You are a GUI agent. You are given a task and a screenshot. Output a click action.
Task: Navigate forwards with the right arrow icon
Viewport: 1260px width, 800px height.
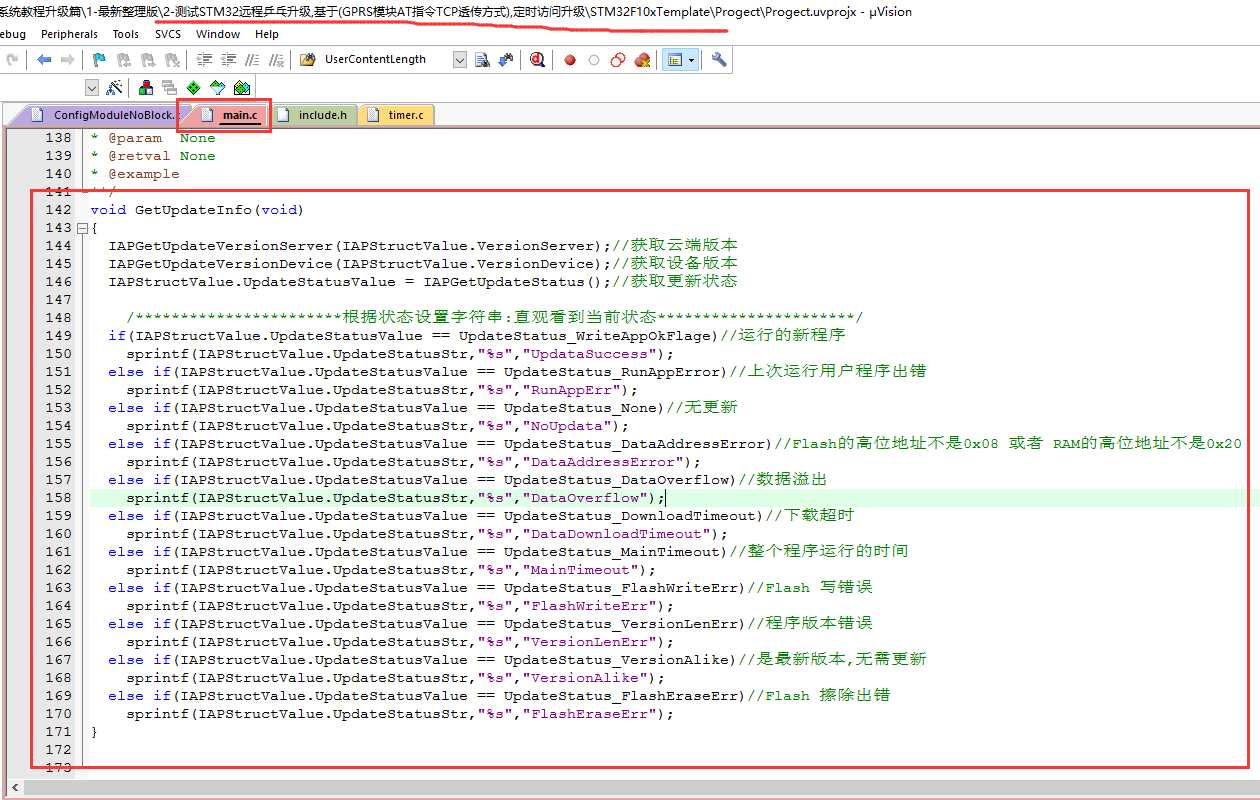67,60
